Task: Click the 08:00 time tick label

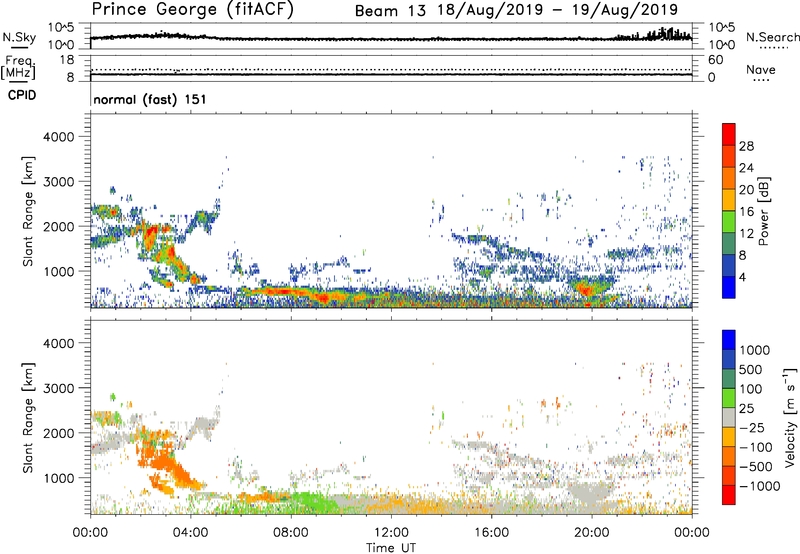Action: 291,533
